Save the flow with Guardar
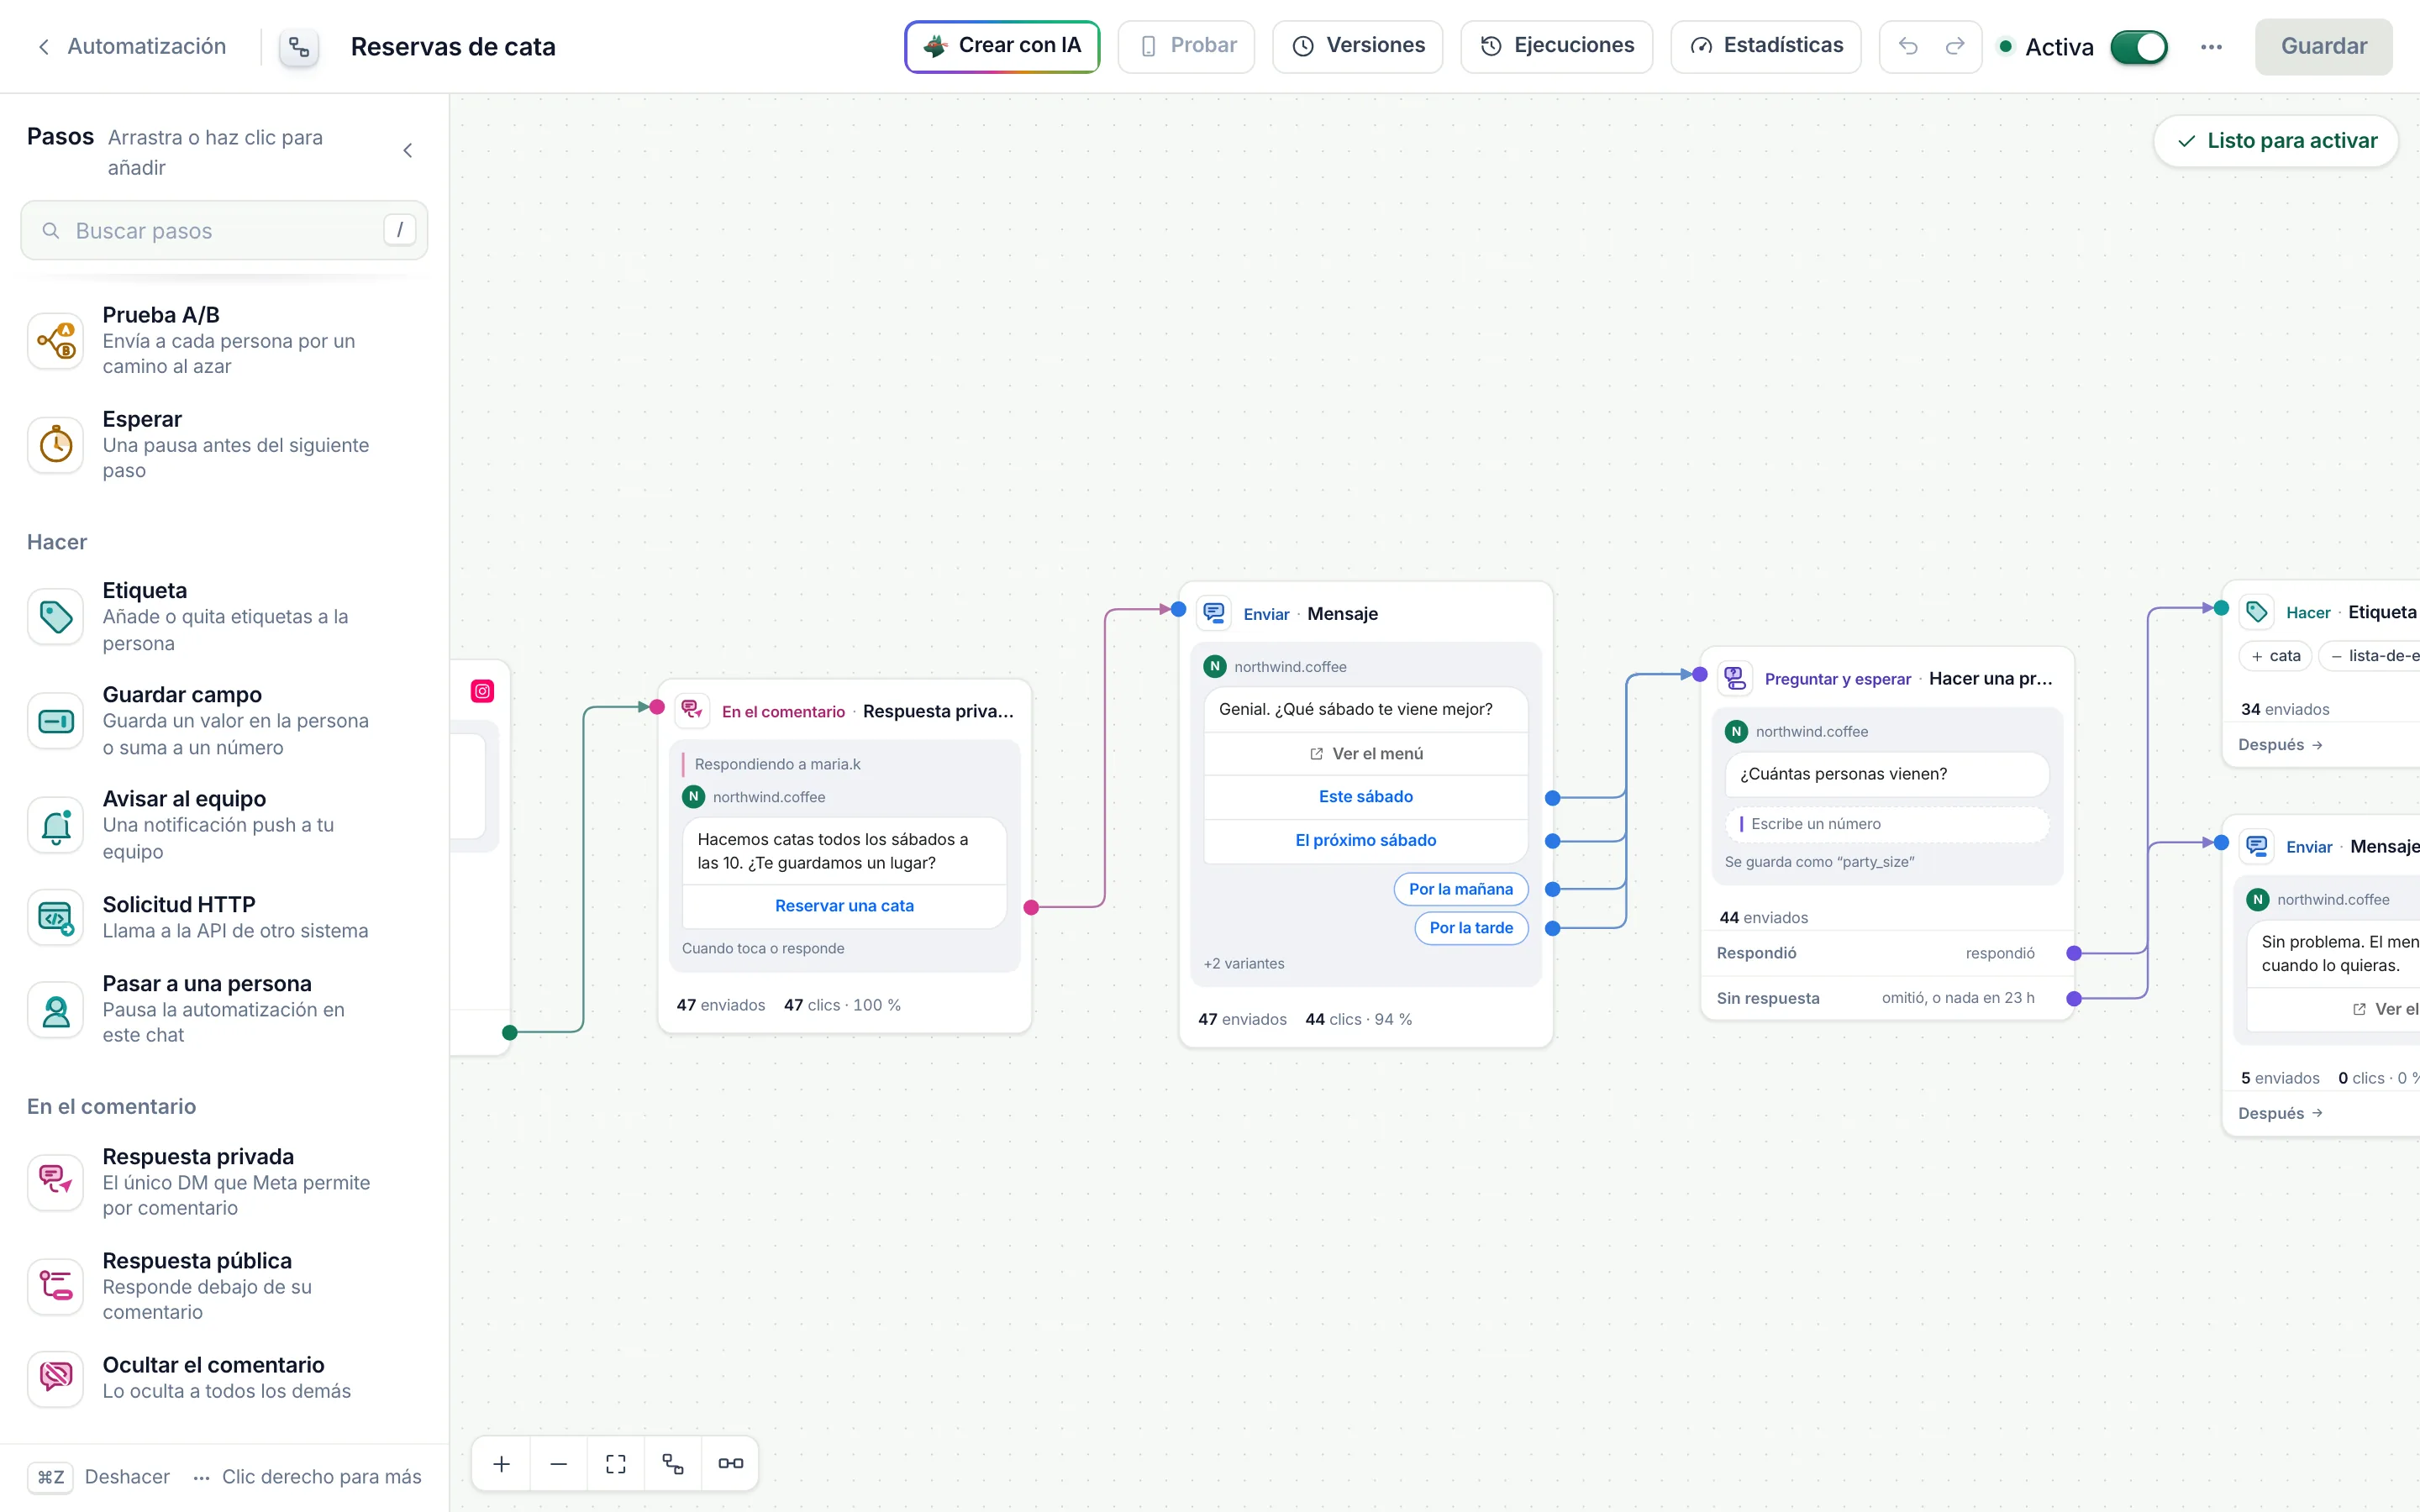The image size is (2420, 1512). point(2324,46)
